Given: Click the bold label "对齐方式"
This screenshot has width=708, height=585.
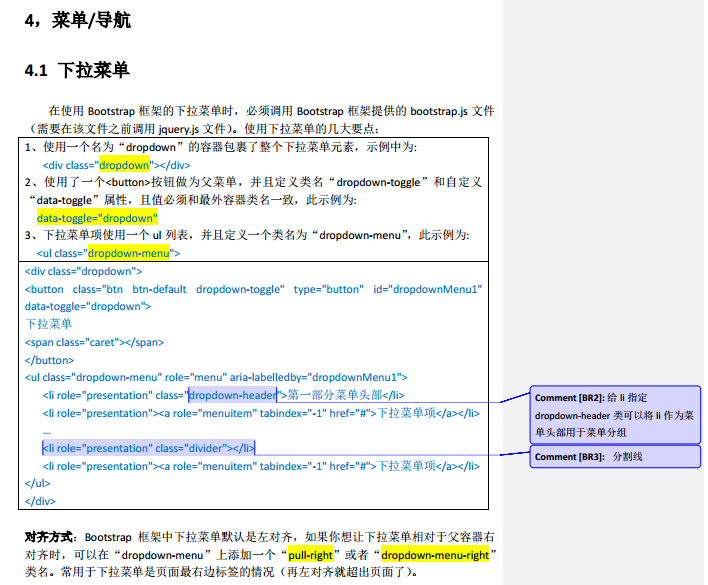Looking at the screenshot, I should 49,537.
